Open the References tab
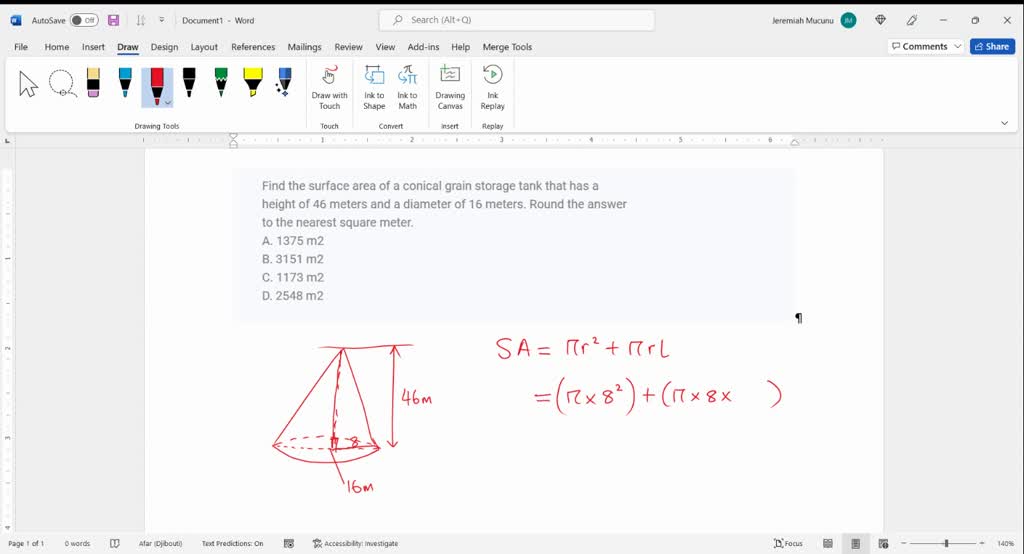 (253, 47)
